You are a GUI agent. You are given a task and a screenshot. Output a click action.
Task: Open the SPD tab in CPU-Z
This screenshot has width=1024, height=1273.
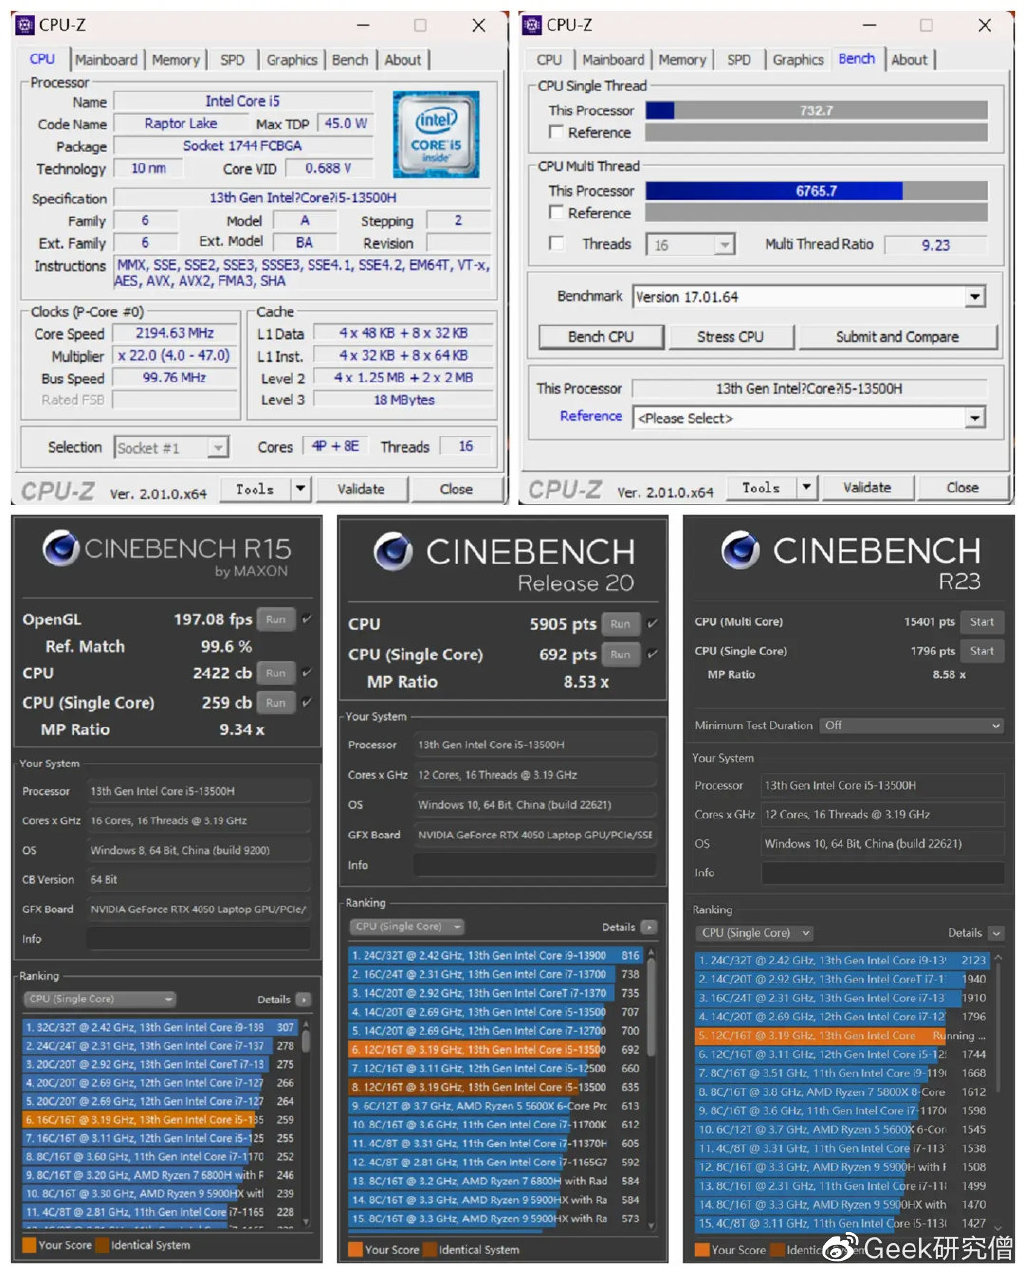coord(232,60)
